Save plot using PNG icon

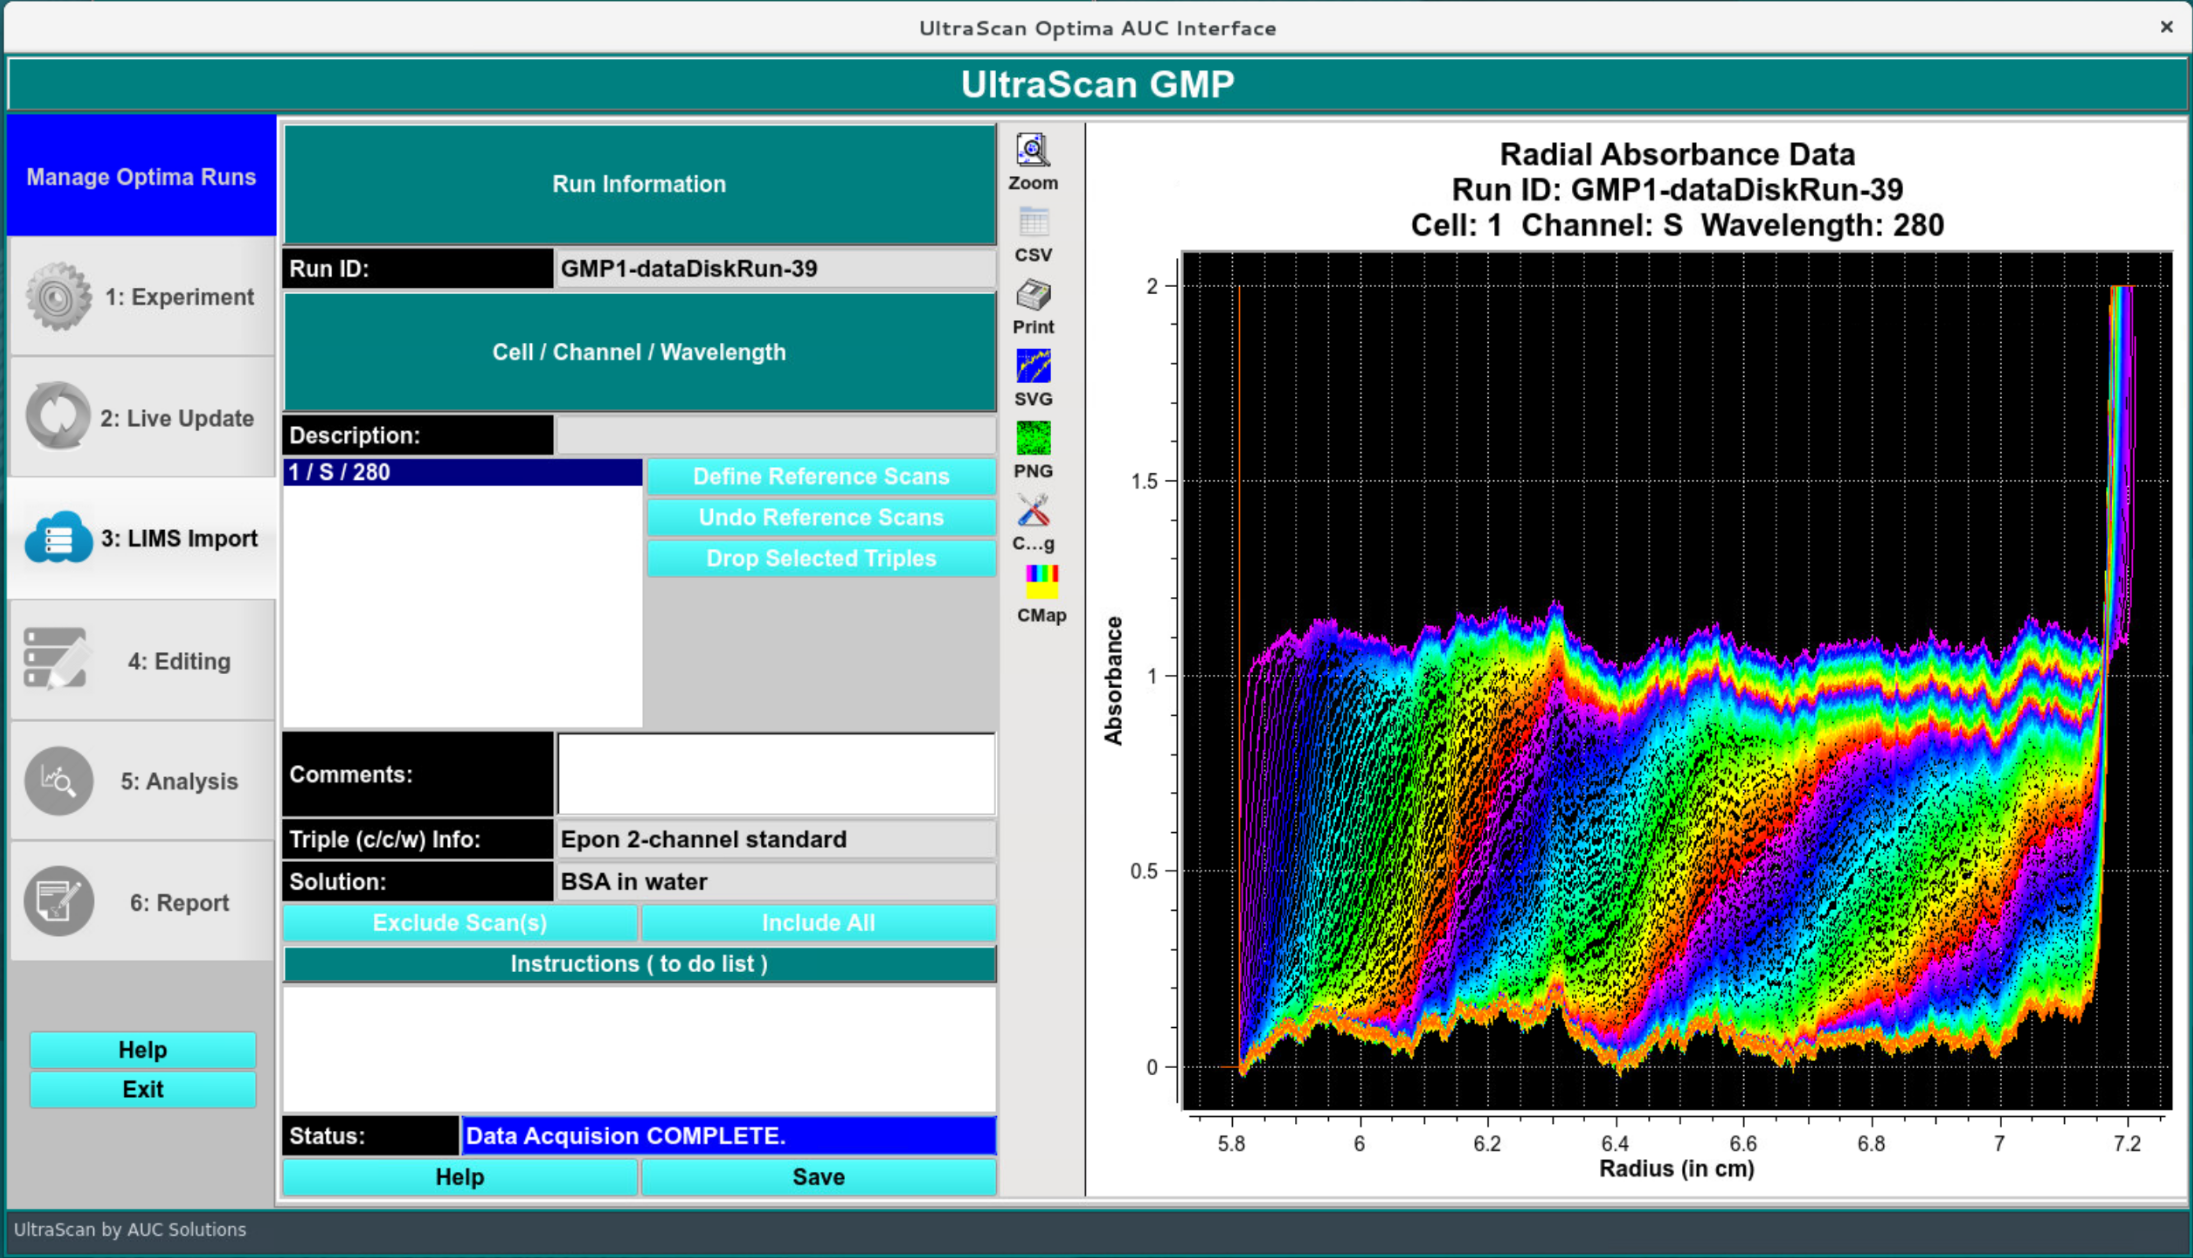(1032, 439)
